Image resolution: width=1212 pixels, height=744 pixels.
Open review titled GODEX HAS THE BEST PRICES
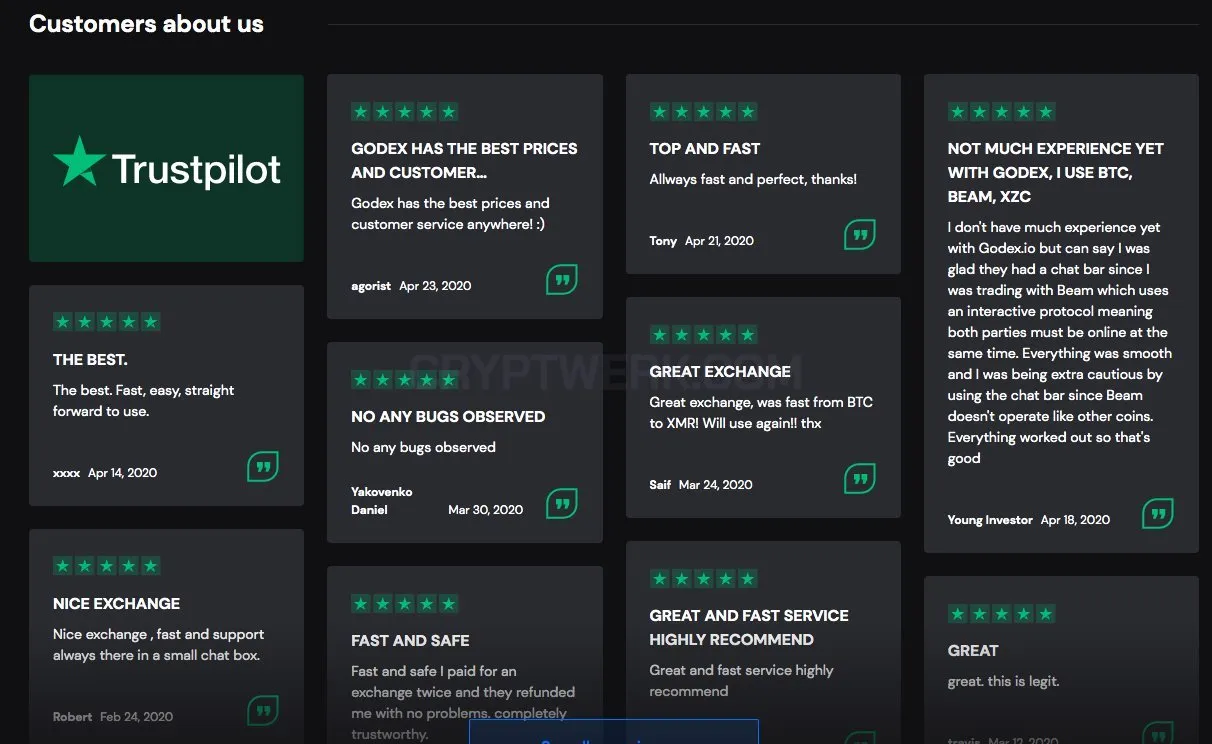464,160
